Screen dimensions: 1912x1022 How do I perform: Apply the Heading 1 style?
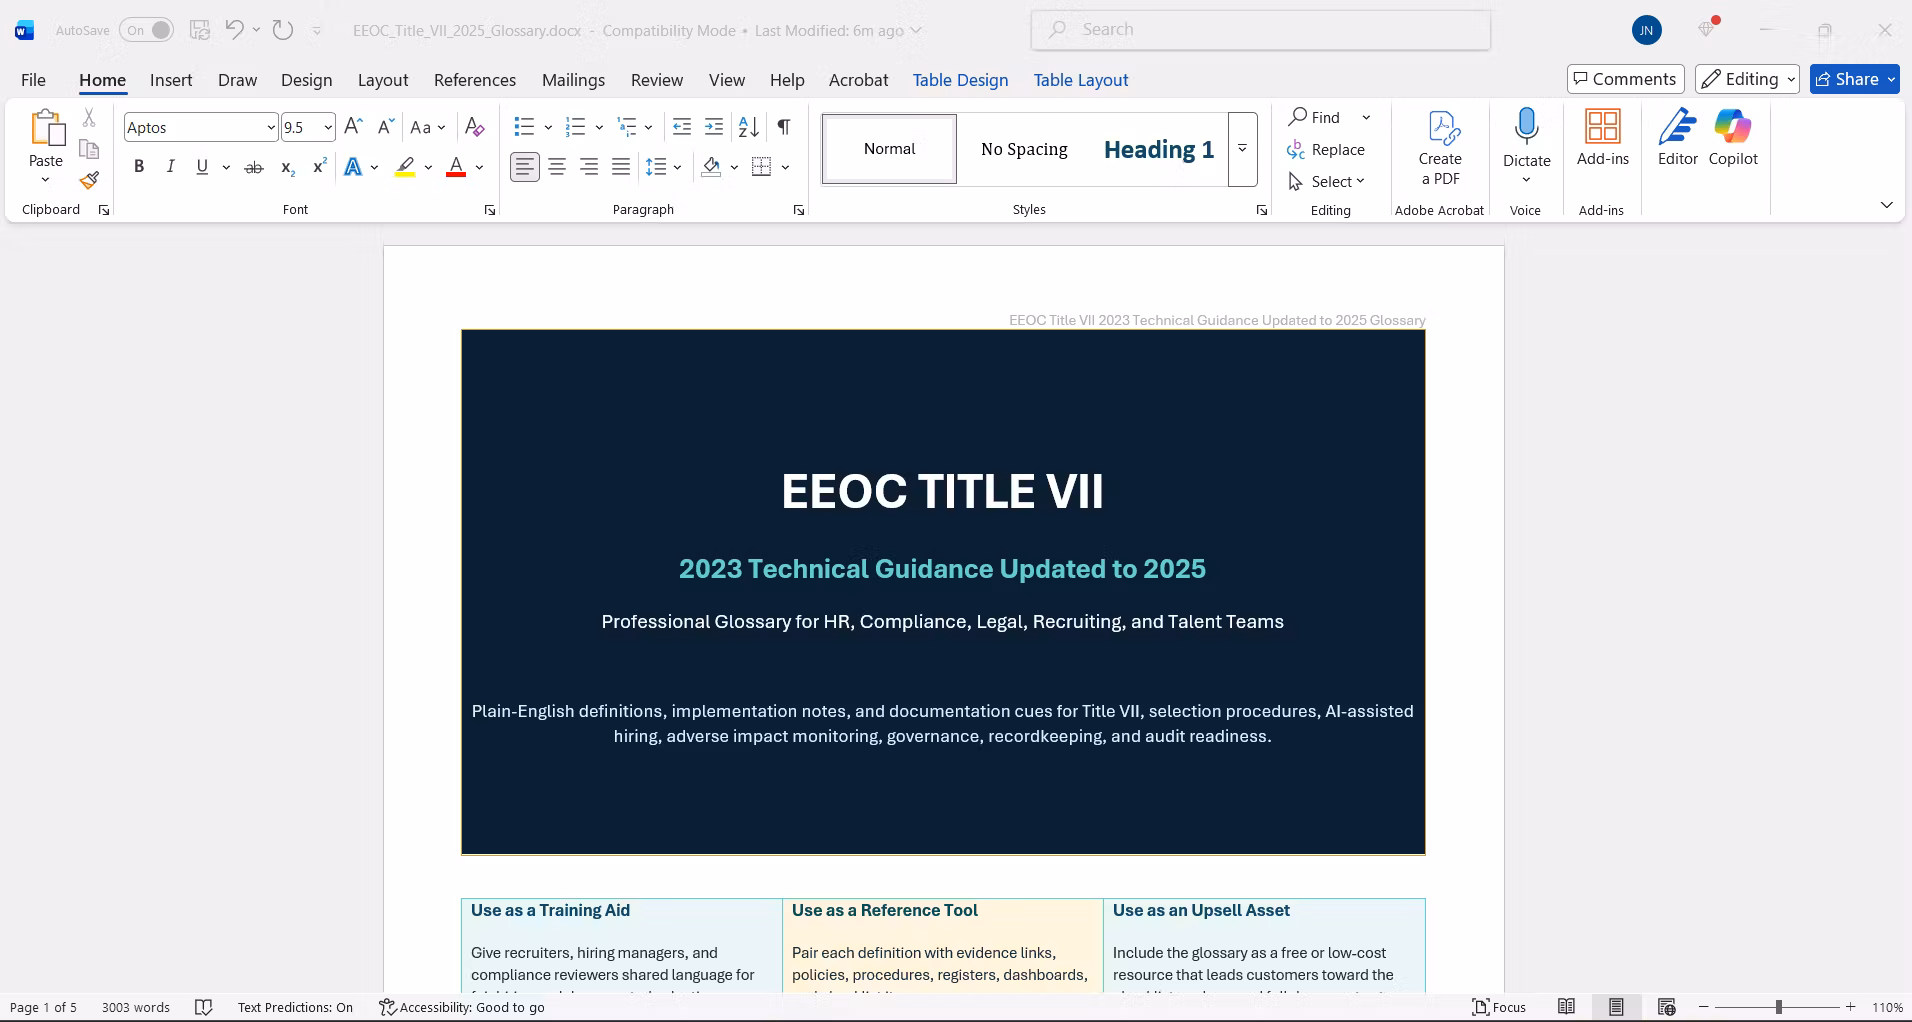[x=1159, y=149]
